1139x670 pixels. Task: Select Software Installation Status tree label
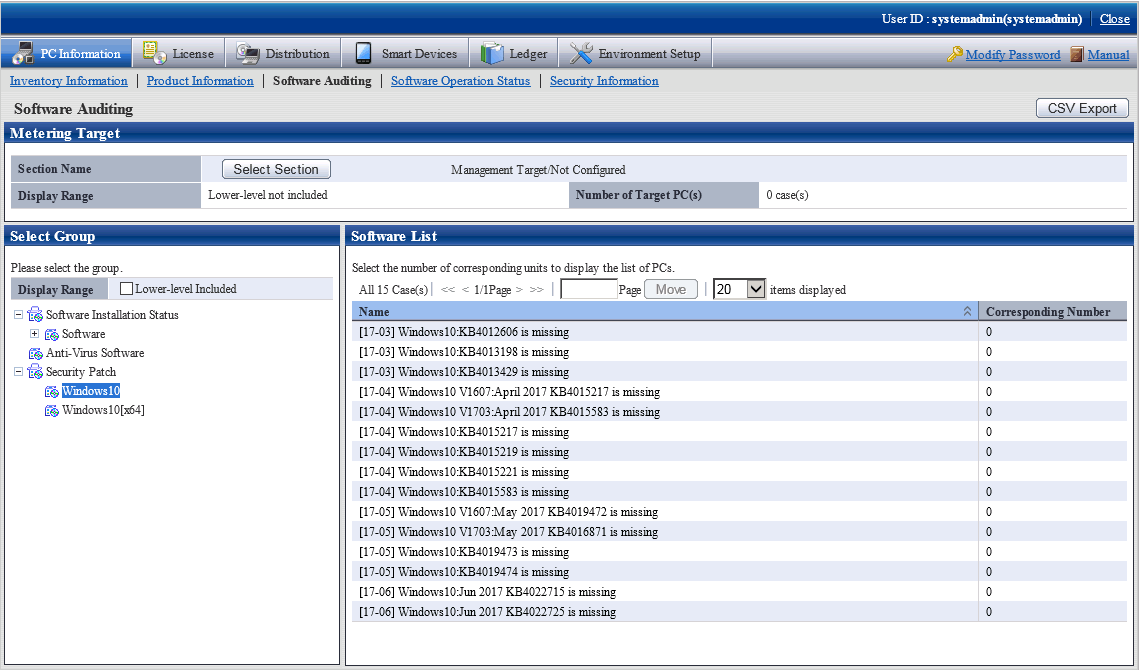tap(112, 315)
